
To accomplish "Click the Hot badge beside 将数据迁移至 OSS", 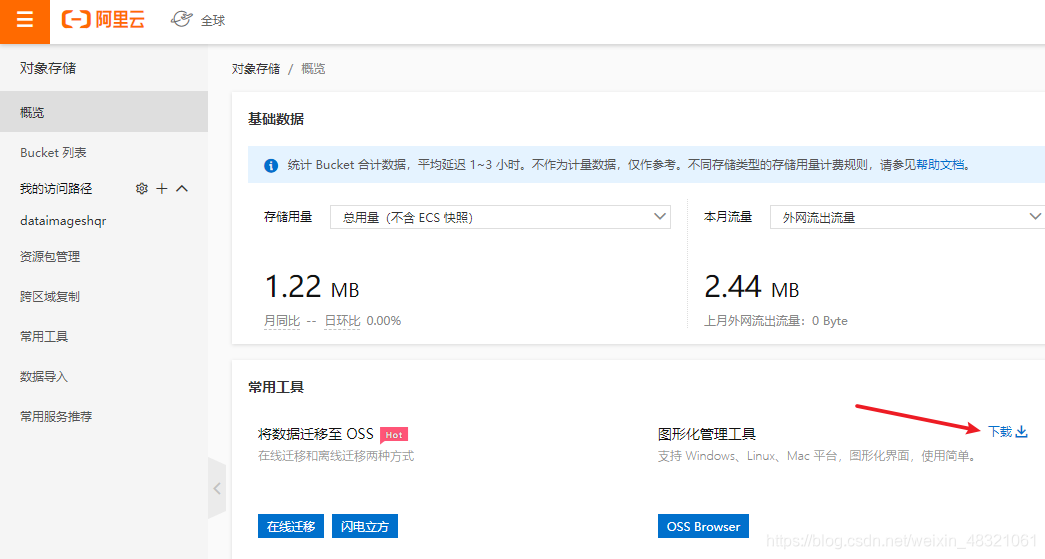I will (394, 435).
